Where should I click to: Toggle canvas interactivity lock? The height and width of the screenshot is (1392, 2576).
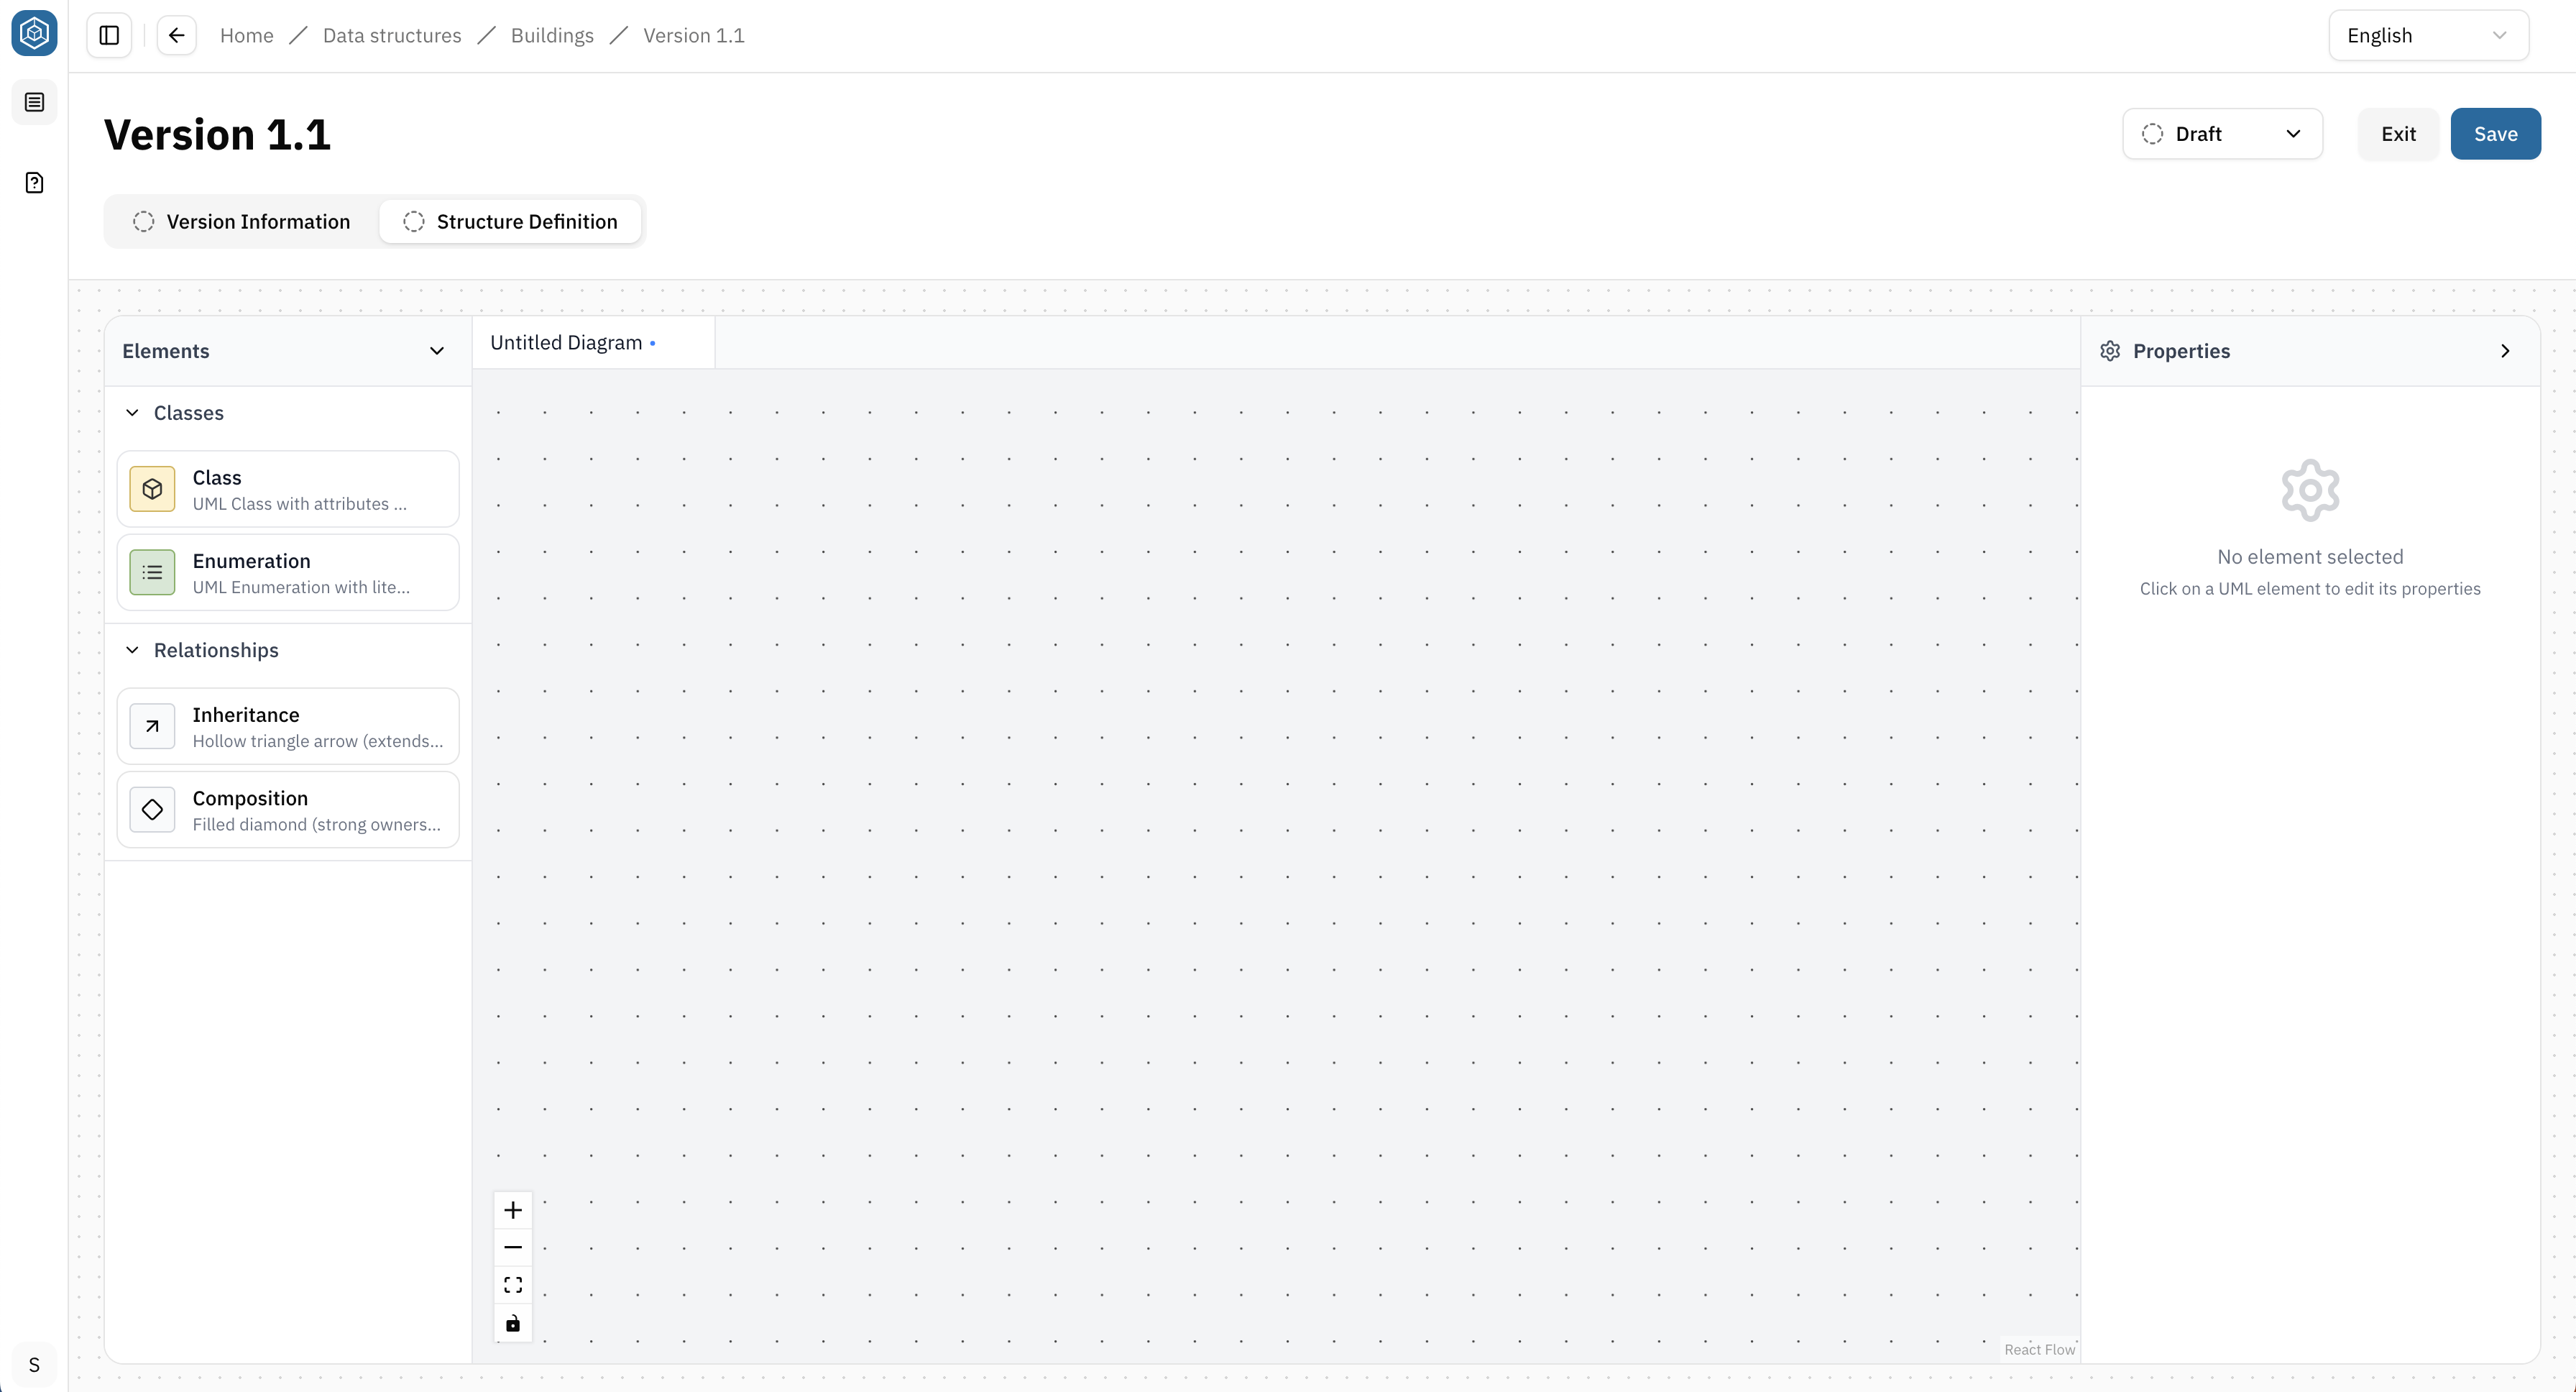[513, 1323]
